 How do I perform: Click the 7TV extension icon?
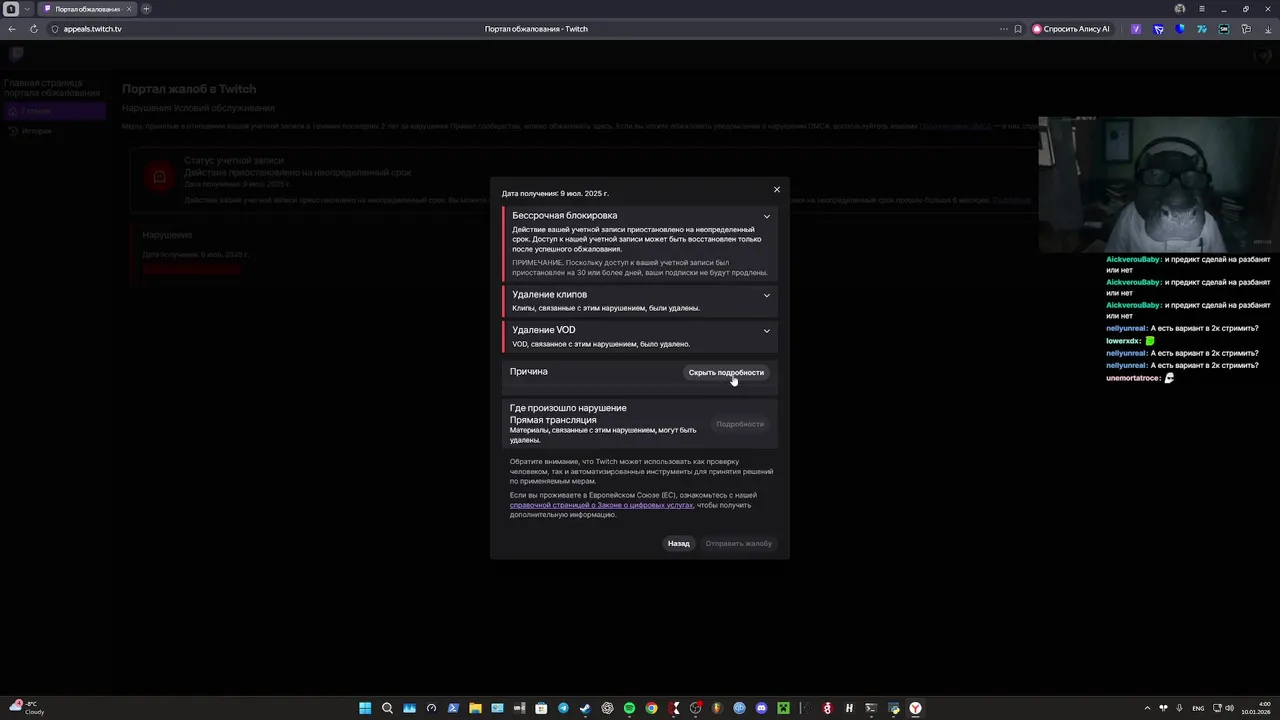[1202, 29]
